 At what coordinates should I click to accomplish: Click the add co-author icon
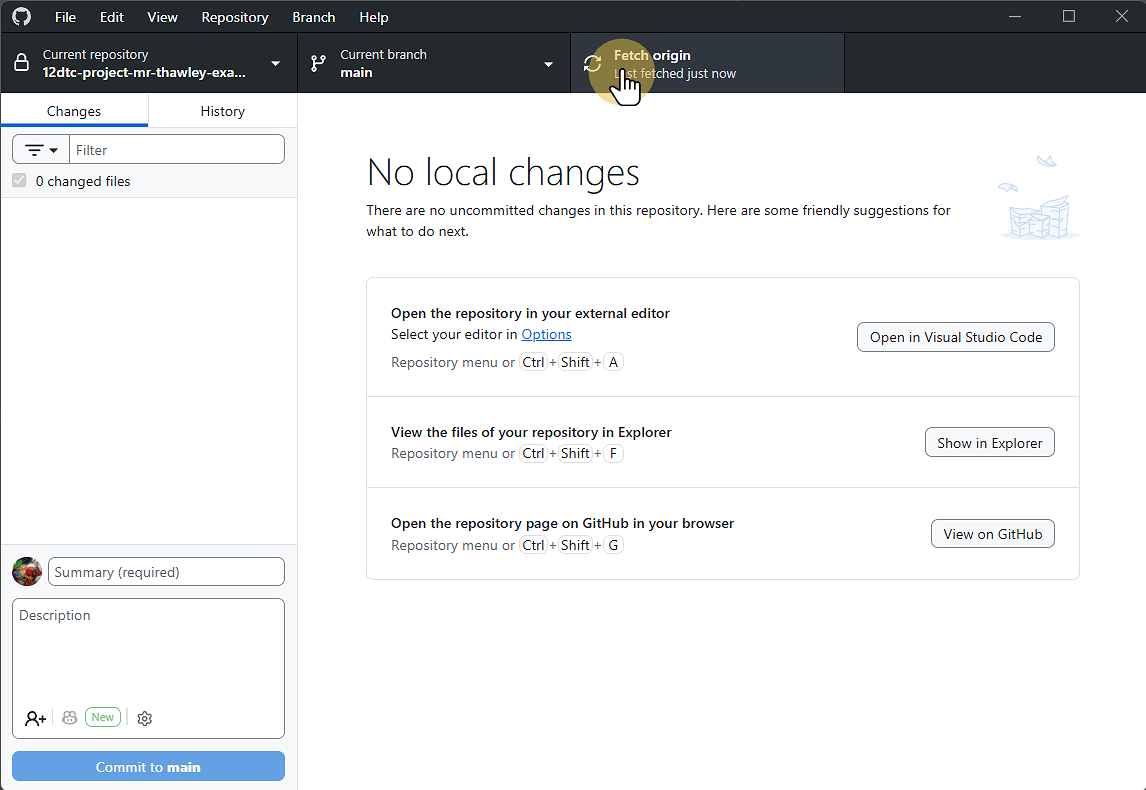(35, 718)
